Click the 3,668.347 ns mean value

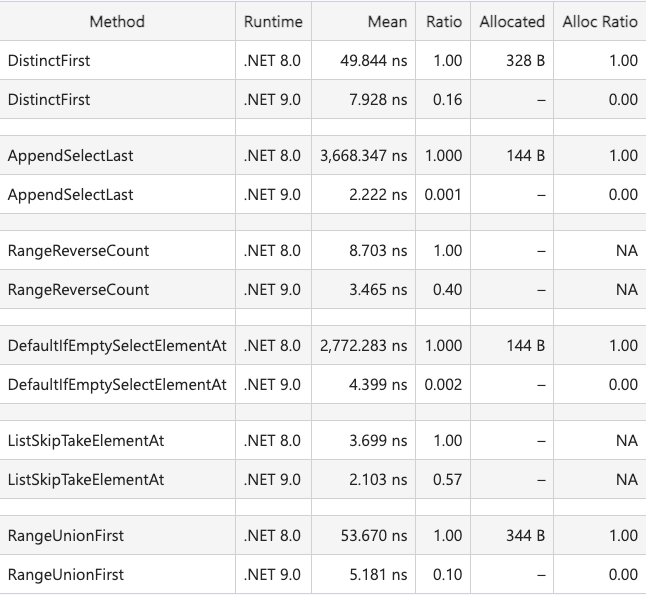(x=363, y=156)
